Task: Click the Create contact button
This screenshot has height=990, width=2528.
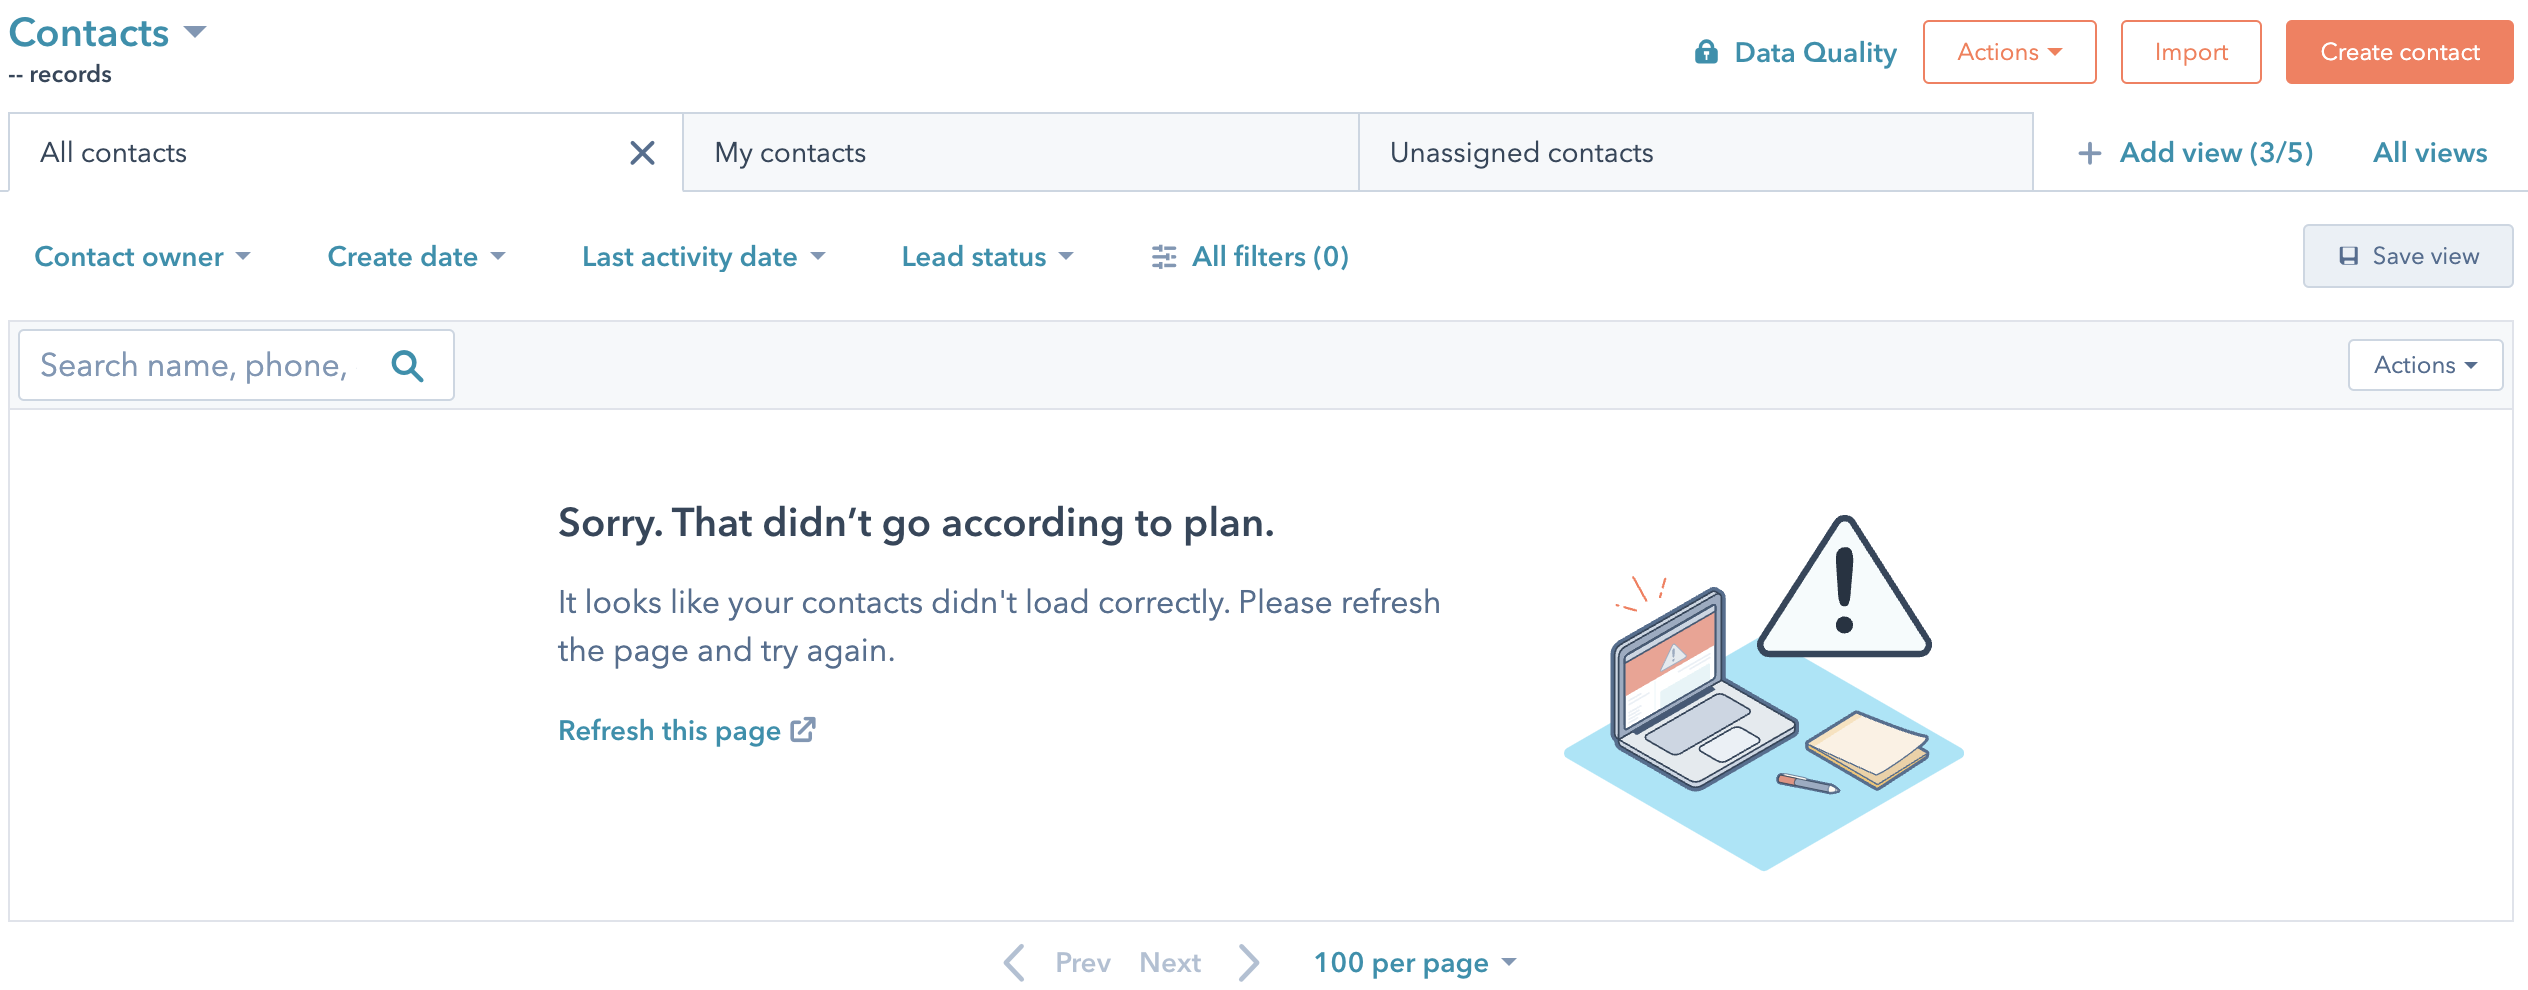Action: [x=2399, y=52]
